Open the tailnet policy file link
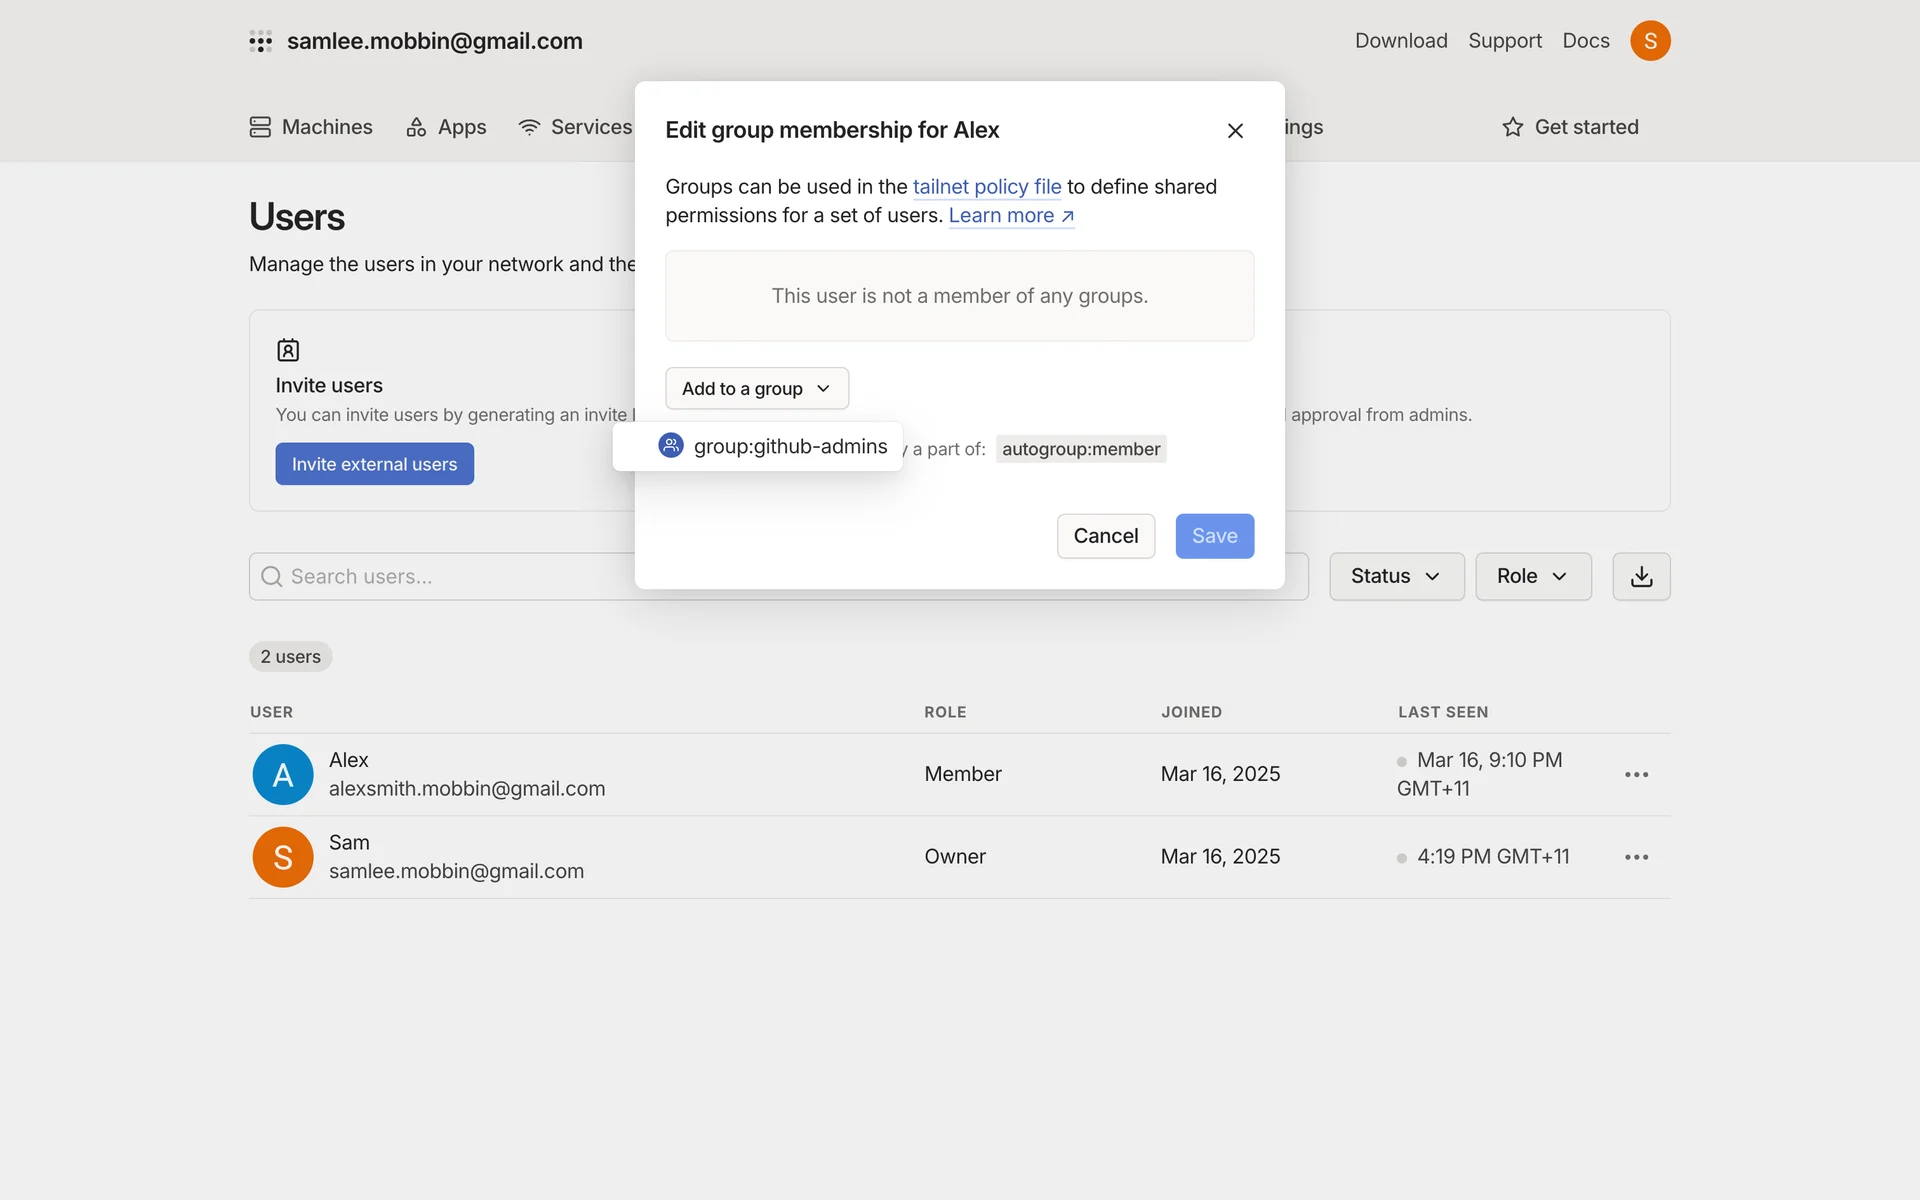Image resolution: width=1920 pixels, height=1200 pixels. click(x=986, y=187)
